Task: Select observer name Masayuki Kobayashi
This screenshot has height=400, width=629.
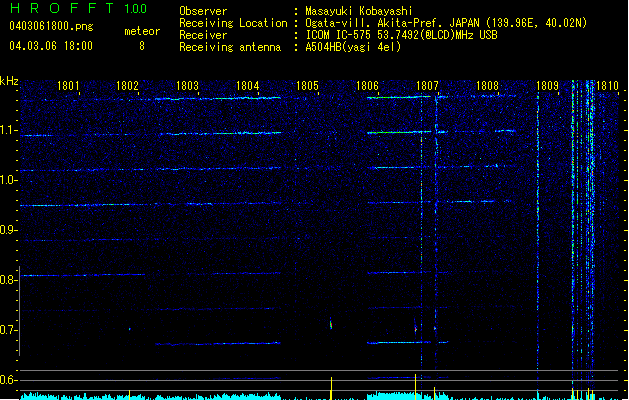Action: (359, 11)
